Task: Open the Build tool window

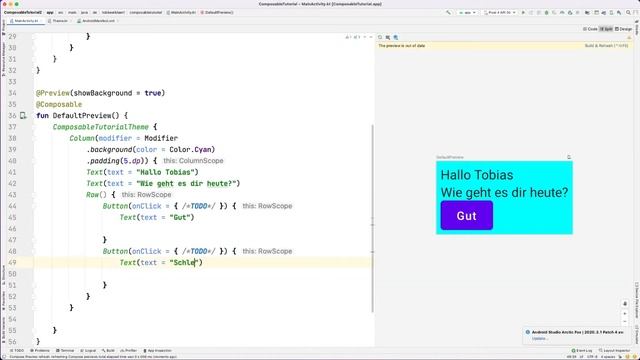Action: tap(108, 351)
